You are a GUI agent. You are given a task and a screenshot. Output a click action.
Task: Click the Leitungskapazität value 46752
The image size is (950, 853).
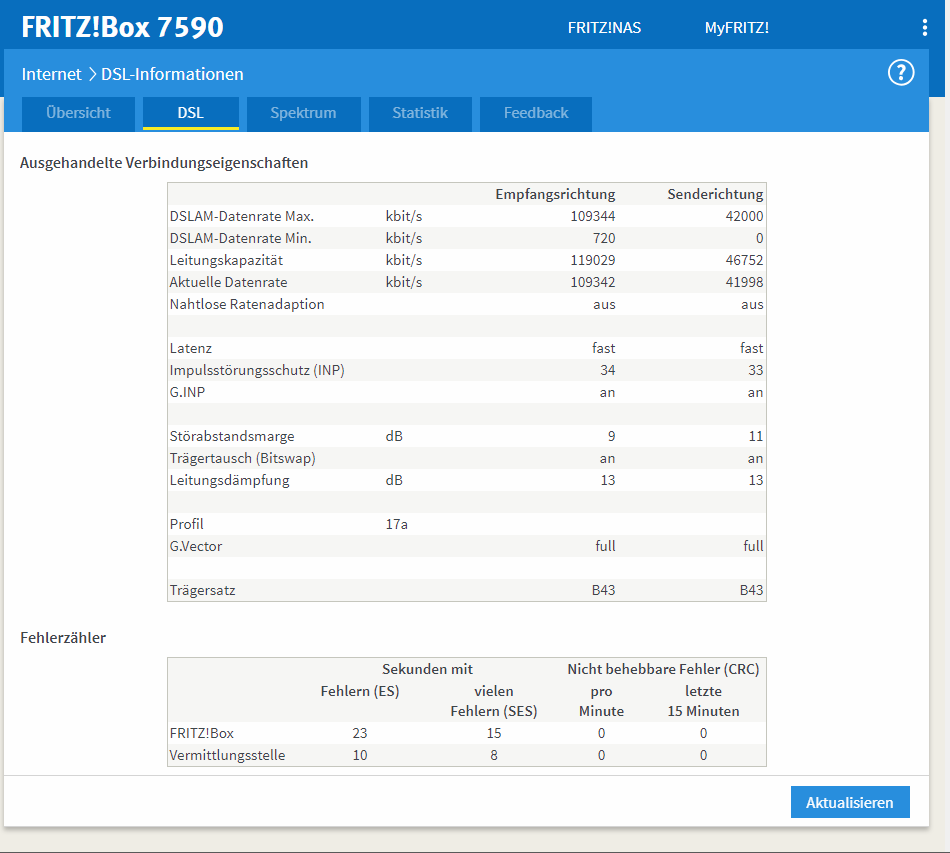744,261
